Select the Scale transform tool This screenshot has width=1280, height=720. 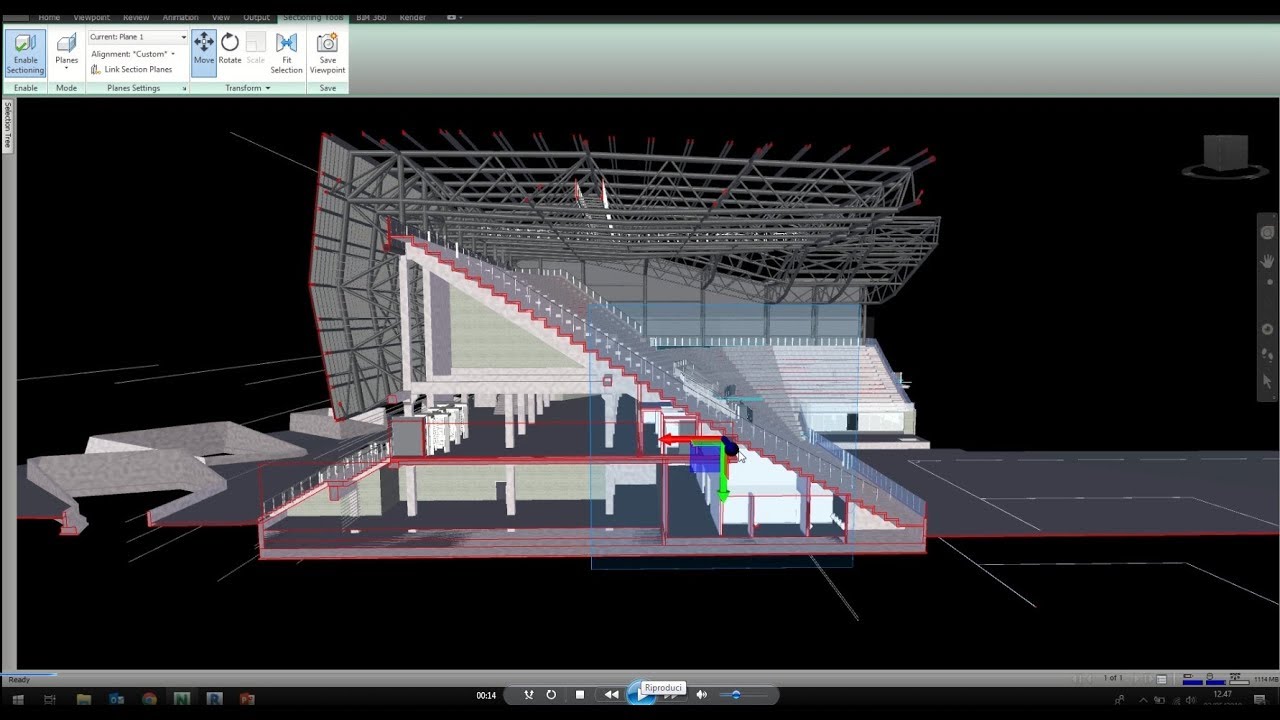(256, 48)
